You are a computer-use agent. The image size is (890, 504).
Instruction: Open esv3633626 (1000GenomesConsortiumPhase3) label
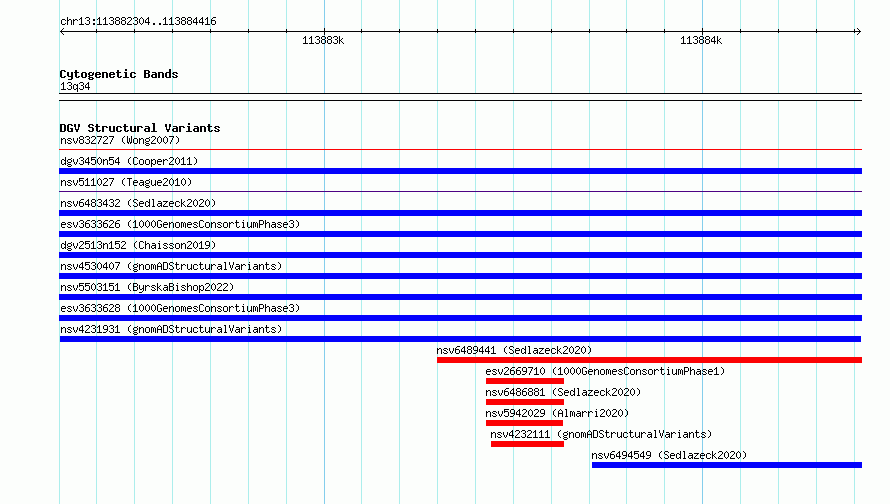click(180, 224)
